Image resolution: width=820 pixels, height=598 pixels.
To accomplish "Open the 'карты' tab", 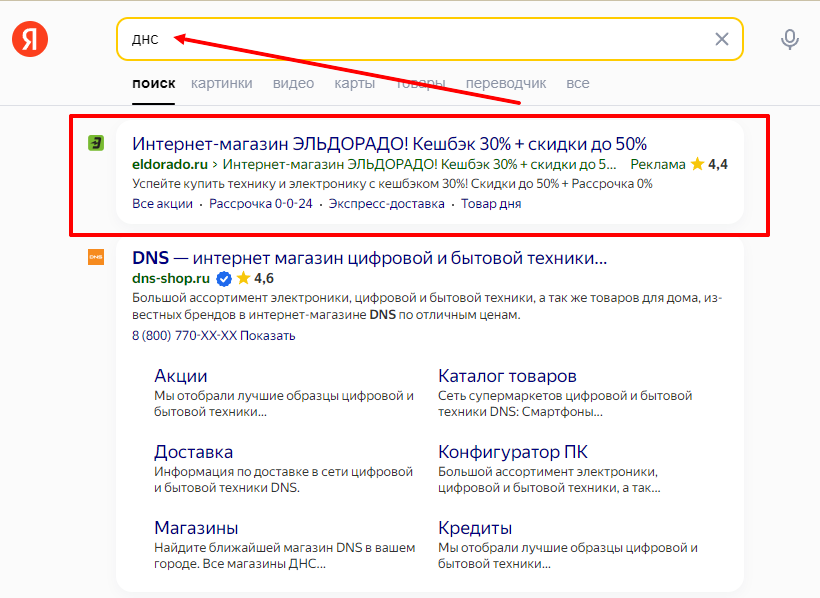I will click(355, 83).
